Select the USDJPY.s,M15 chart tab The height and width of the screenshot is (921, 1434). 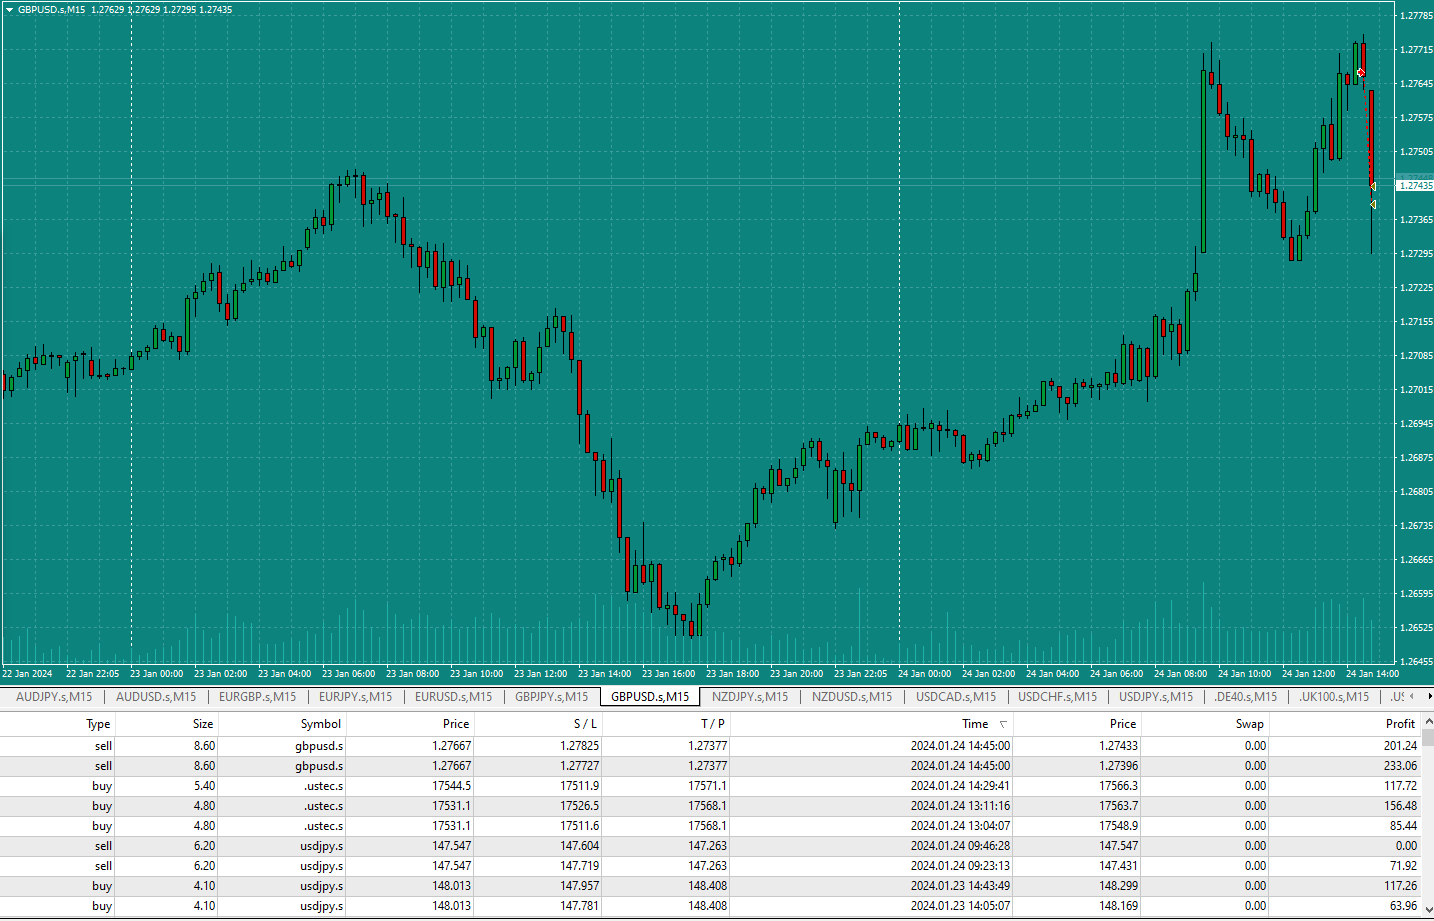point(1156,697)
